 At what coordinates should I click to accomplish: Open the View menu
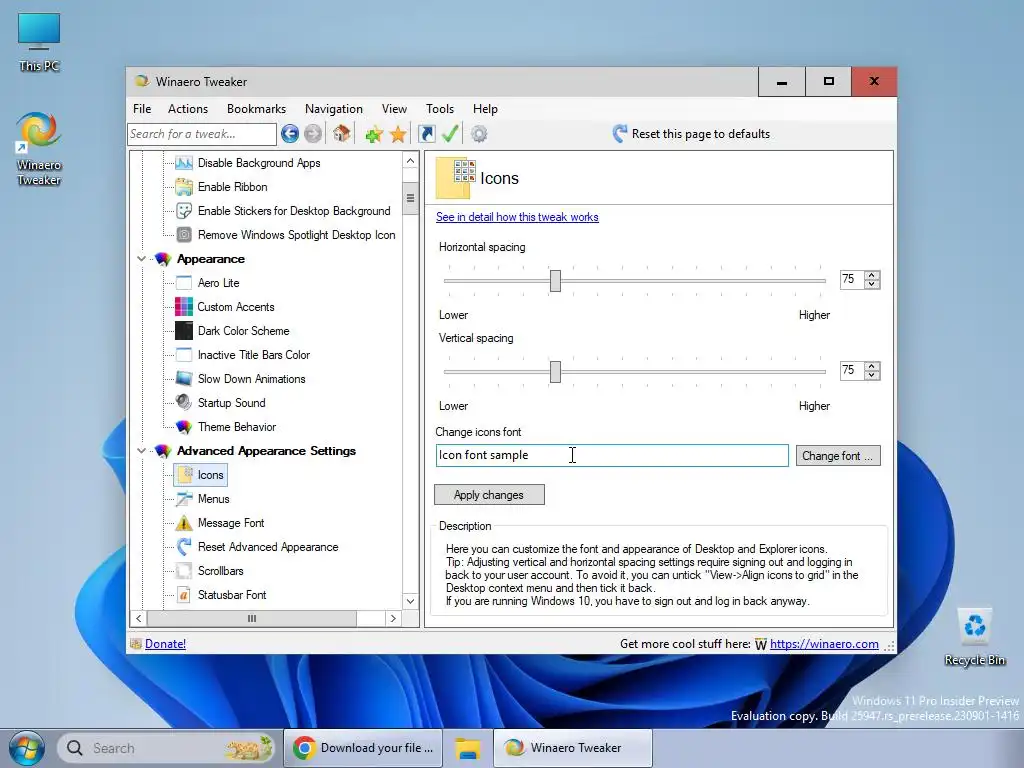pos(394,109)
